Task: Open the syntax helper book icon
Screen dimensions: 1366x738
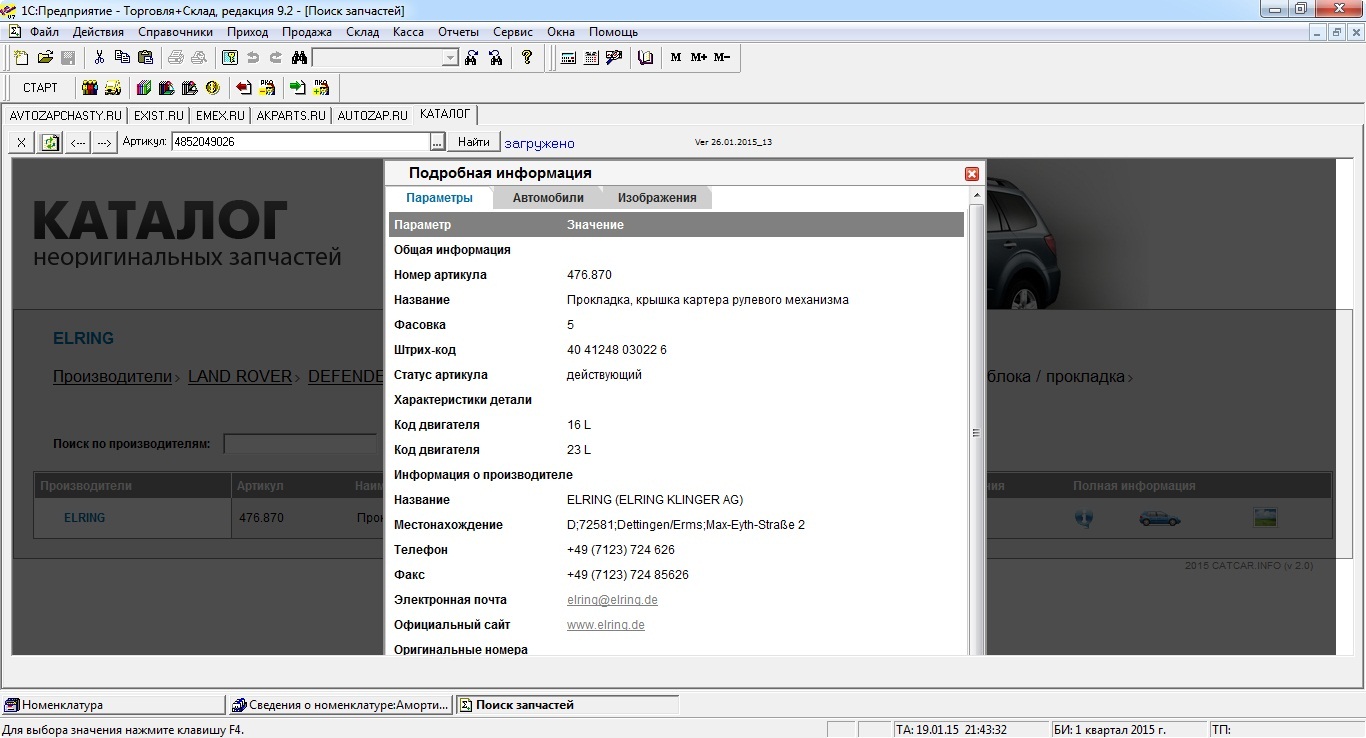Action: click(x=645, y=58)
